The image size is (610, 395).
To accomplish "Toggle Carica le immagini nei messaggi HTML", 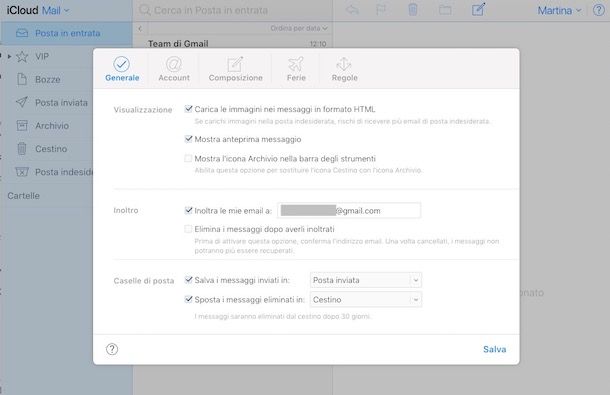I will [x=188, y=109].
